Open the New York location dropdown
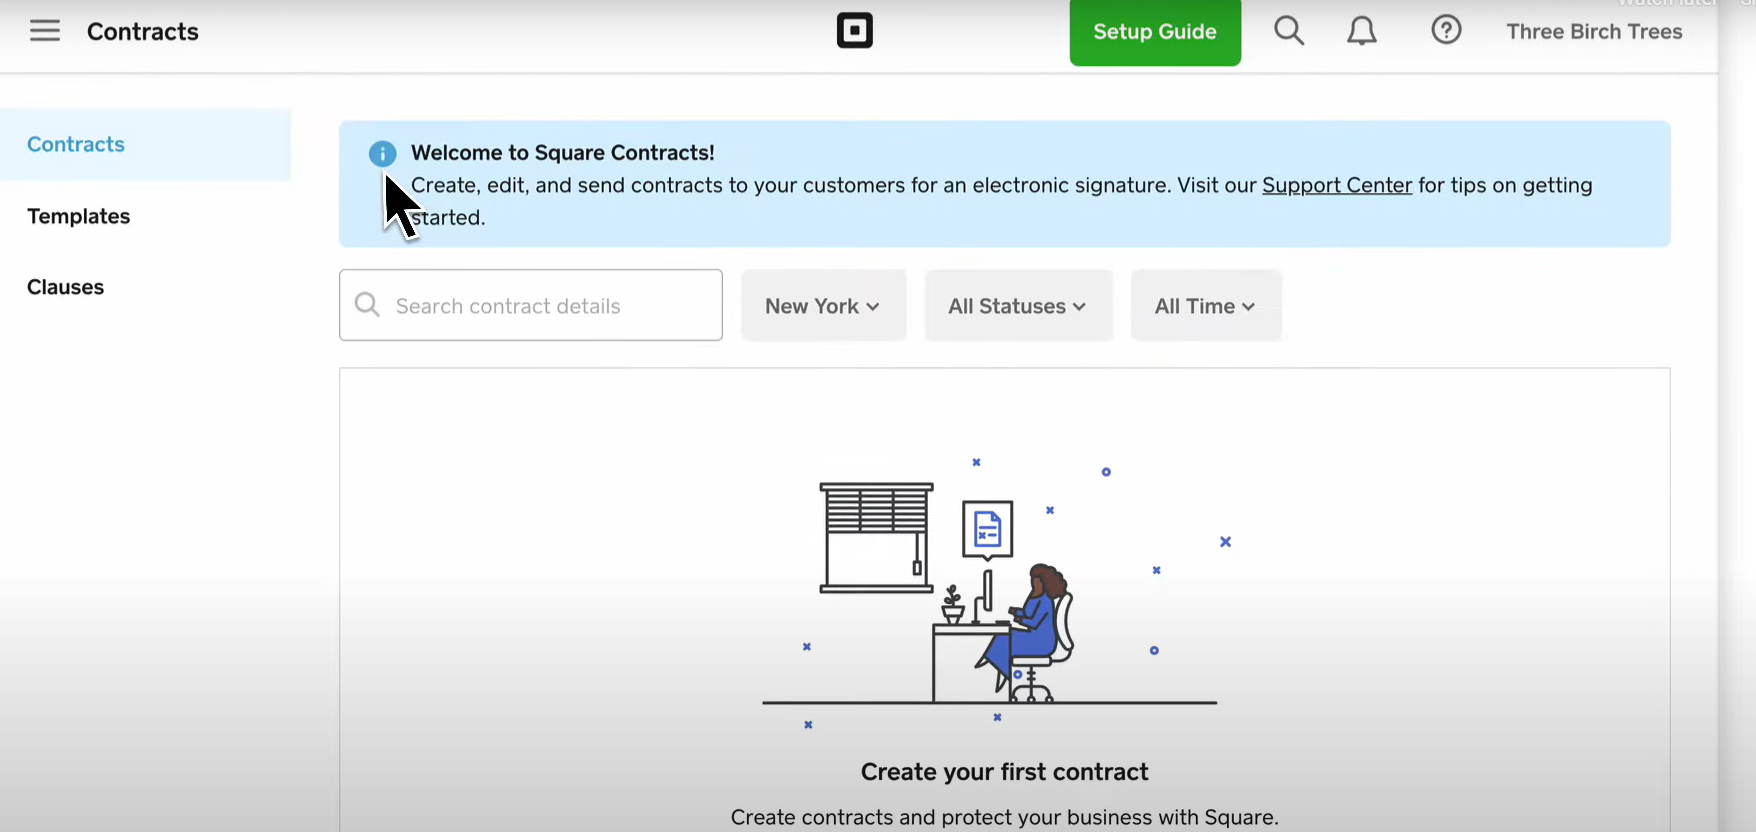This screenshot has width=1756, height=832. click(823, 305)
